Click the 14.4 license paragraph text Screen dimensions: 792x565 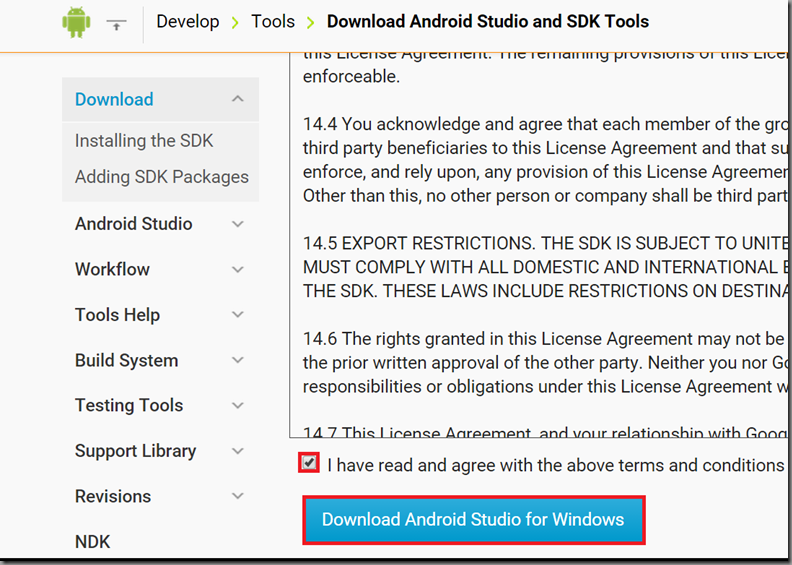(546, 160)
